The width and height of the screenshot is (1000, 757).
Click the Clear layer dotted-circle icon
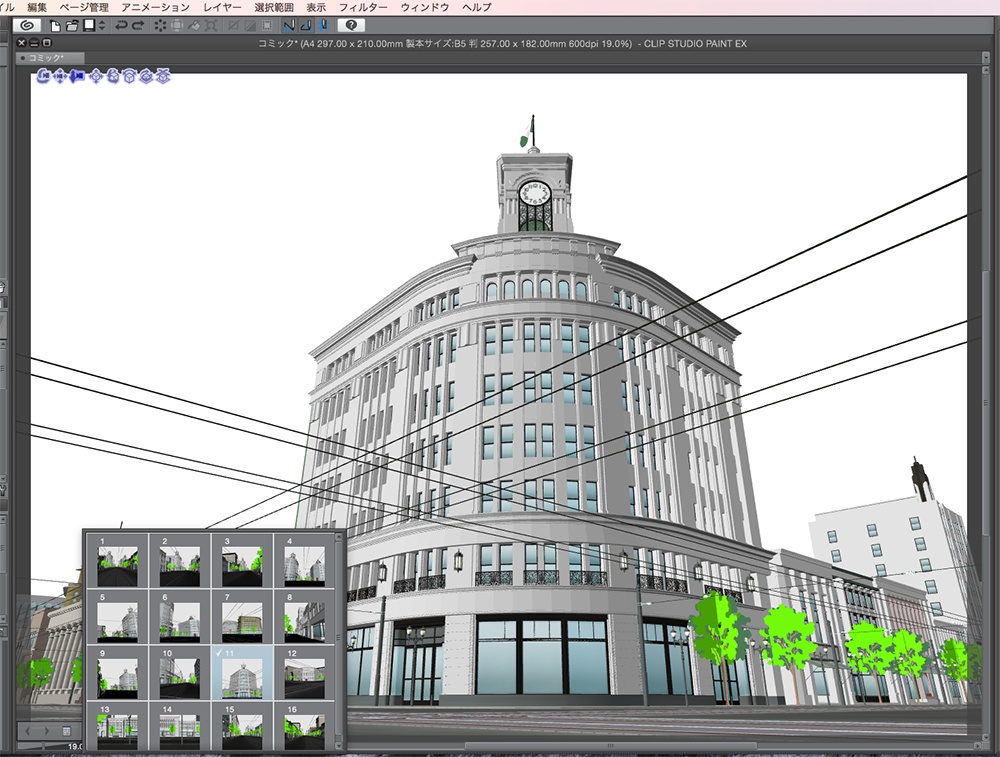(x=160, y=26)
